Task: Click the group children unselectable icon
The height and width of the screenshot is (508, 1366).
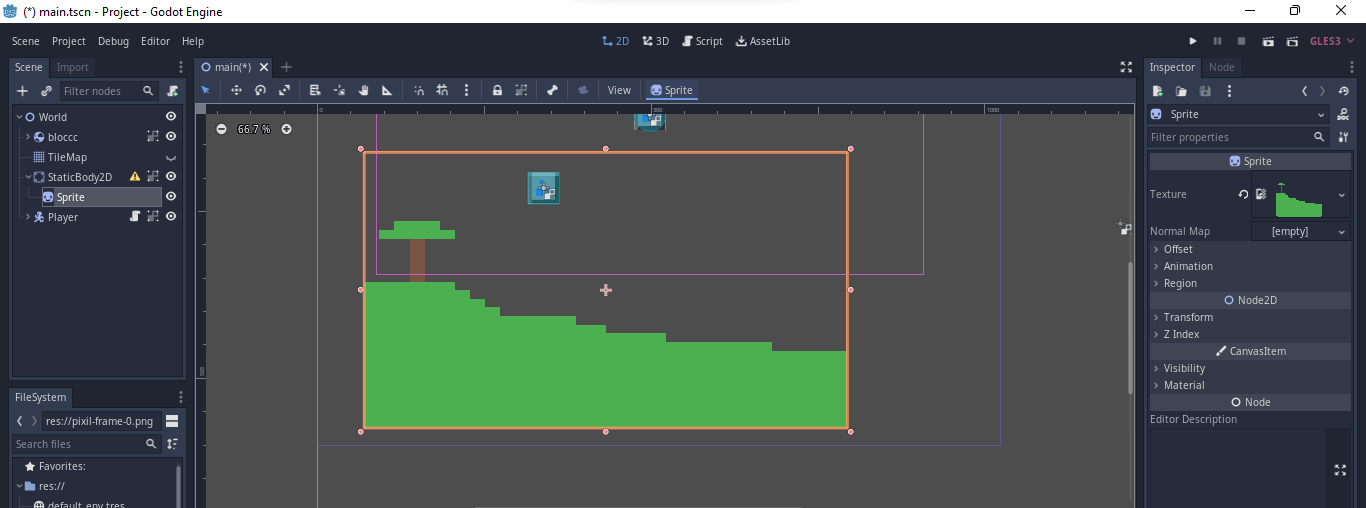Action: pos(521,90)
